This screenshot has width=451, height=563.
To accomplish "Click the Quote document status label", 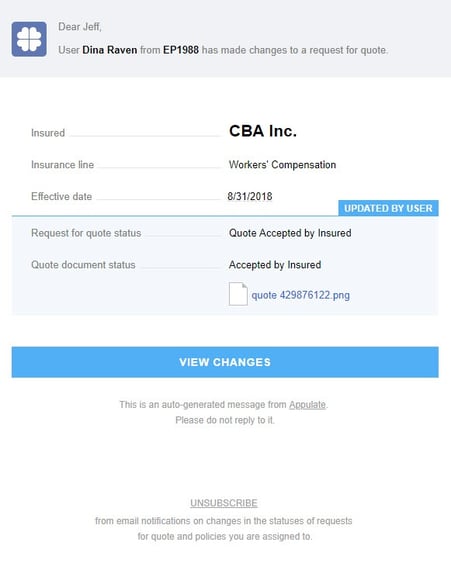I will [x=83, y=265].
